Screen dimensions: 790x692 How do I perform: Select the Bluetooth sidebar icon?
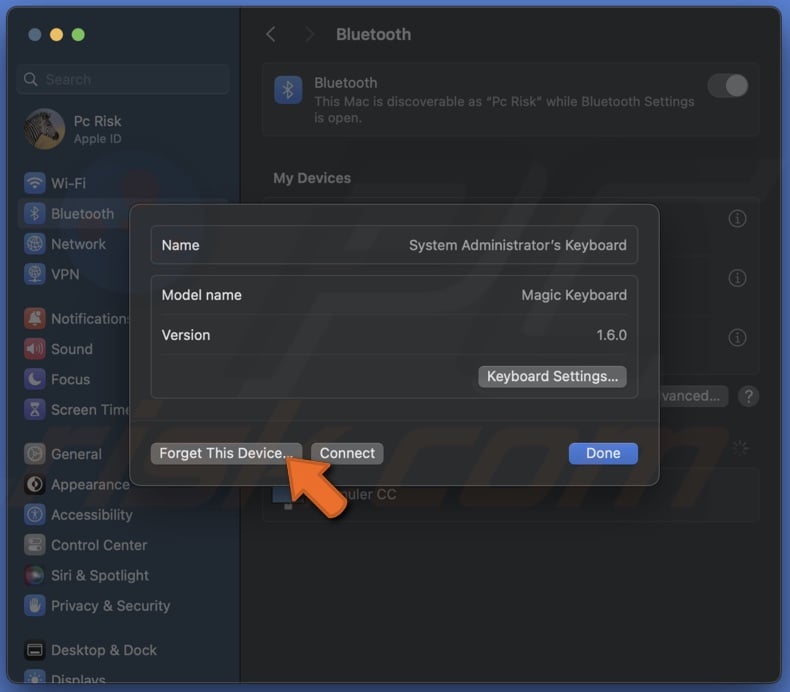tap(34, 213)
